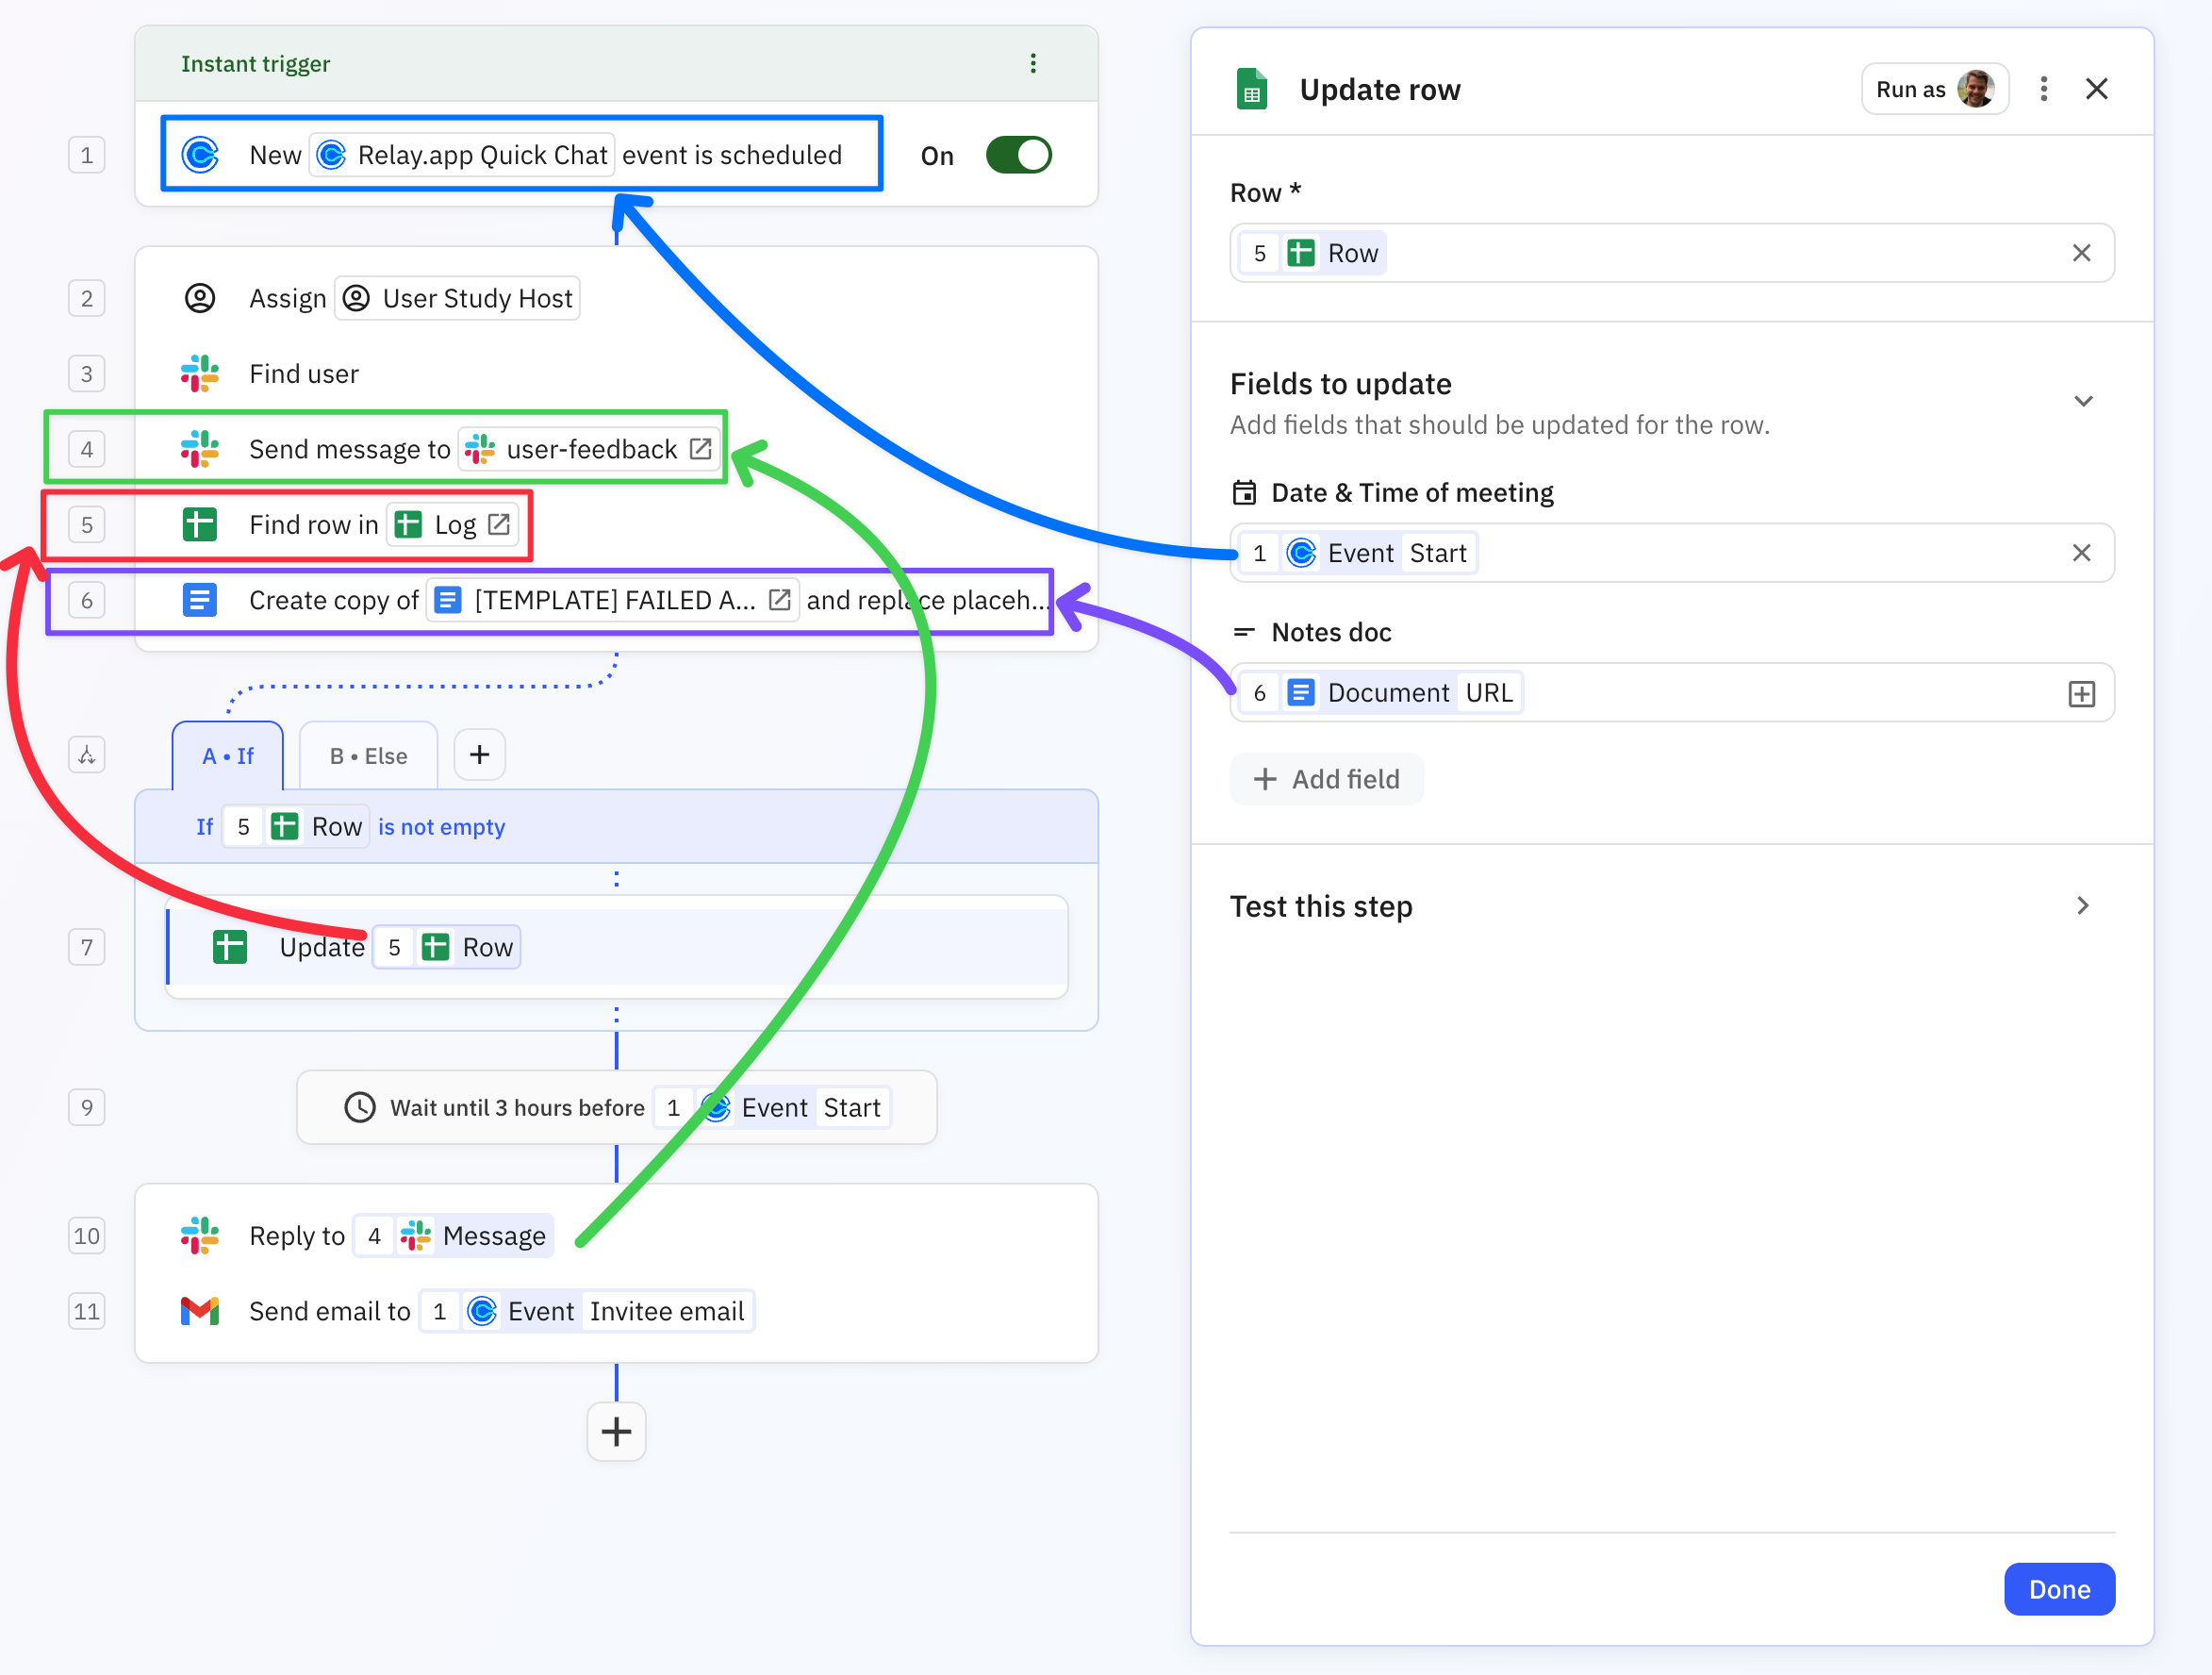Open the Instant trigger three-dot menu

tap(1033, 63)
